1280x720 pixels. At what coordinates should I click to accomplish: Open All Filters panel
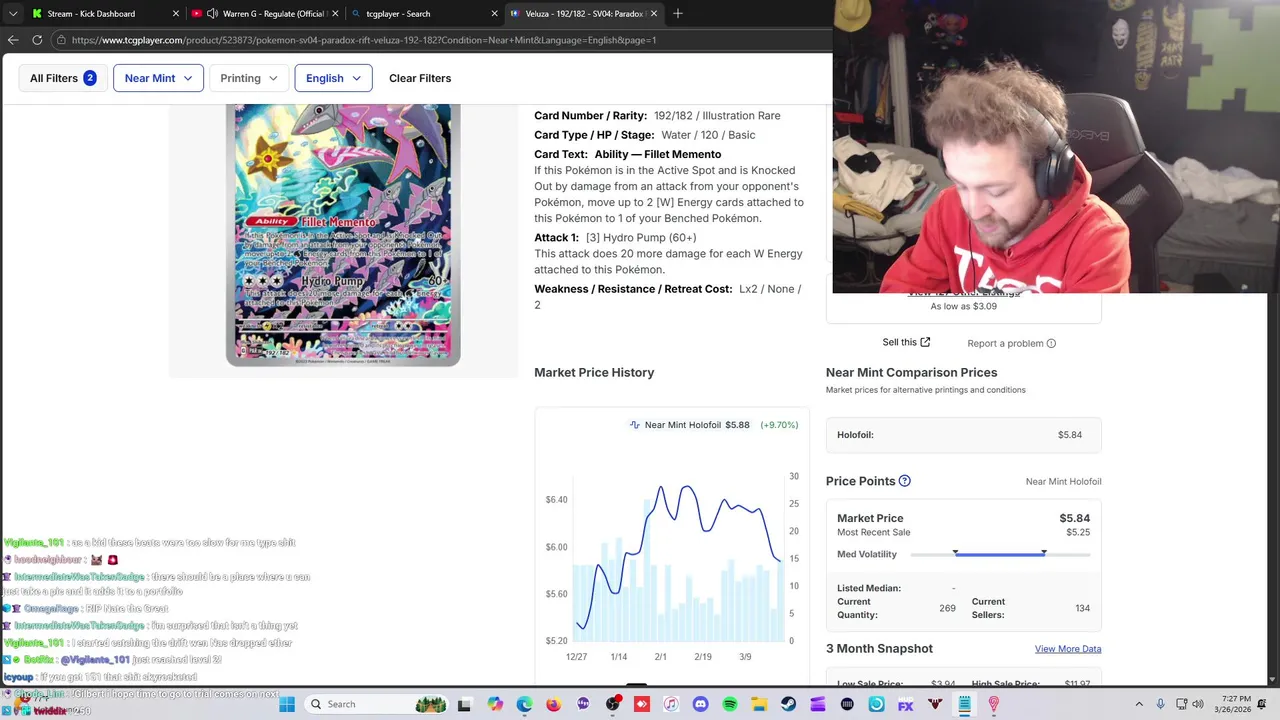[62, 78]
